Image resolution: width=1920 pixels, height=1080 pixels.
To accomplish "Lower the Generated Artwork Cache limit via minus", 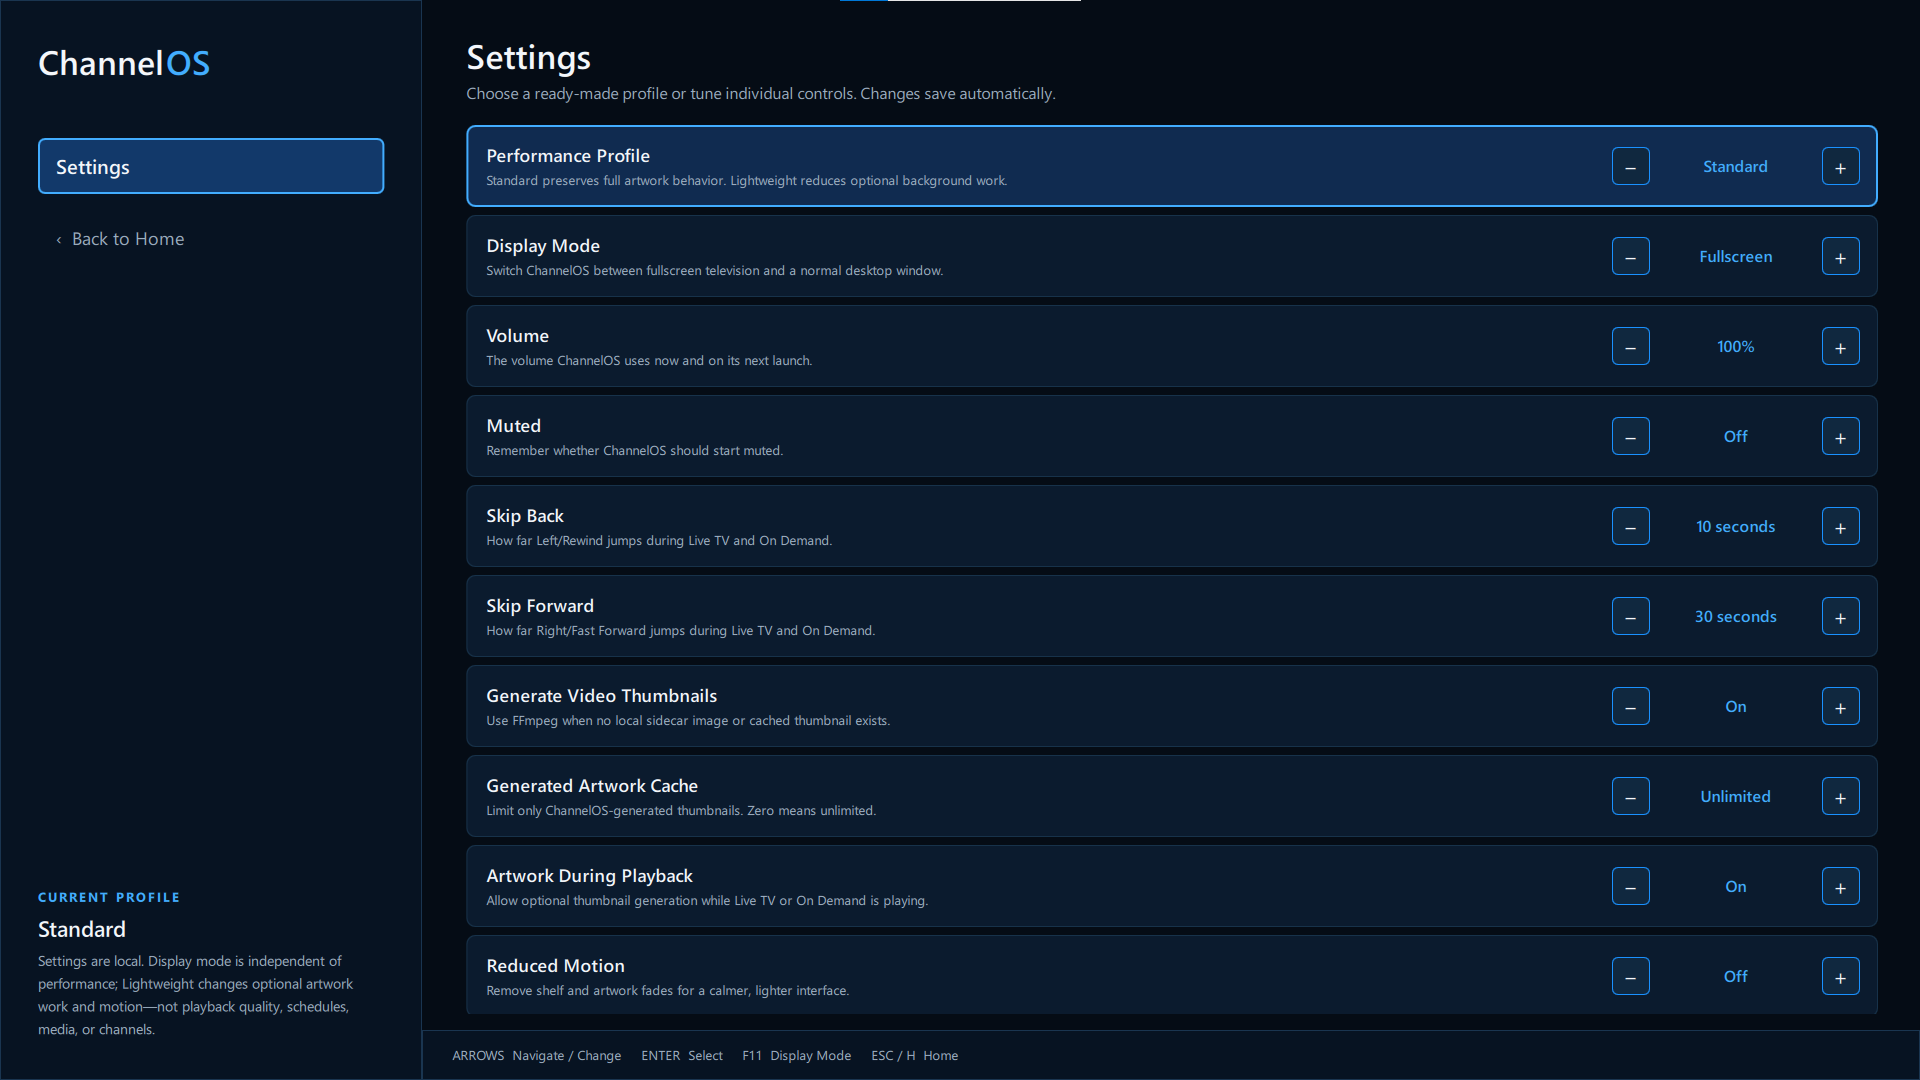I will pos(1630,797).
